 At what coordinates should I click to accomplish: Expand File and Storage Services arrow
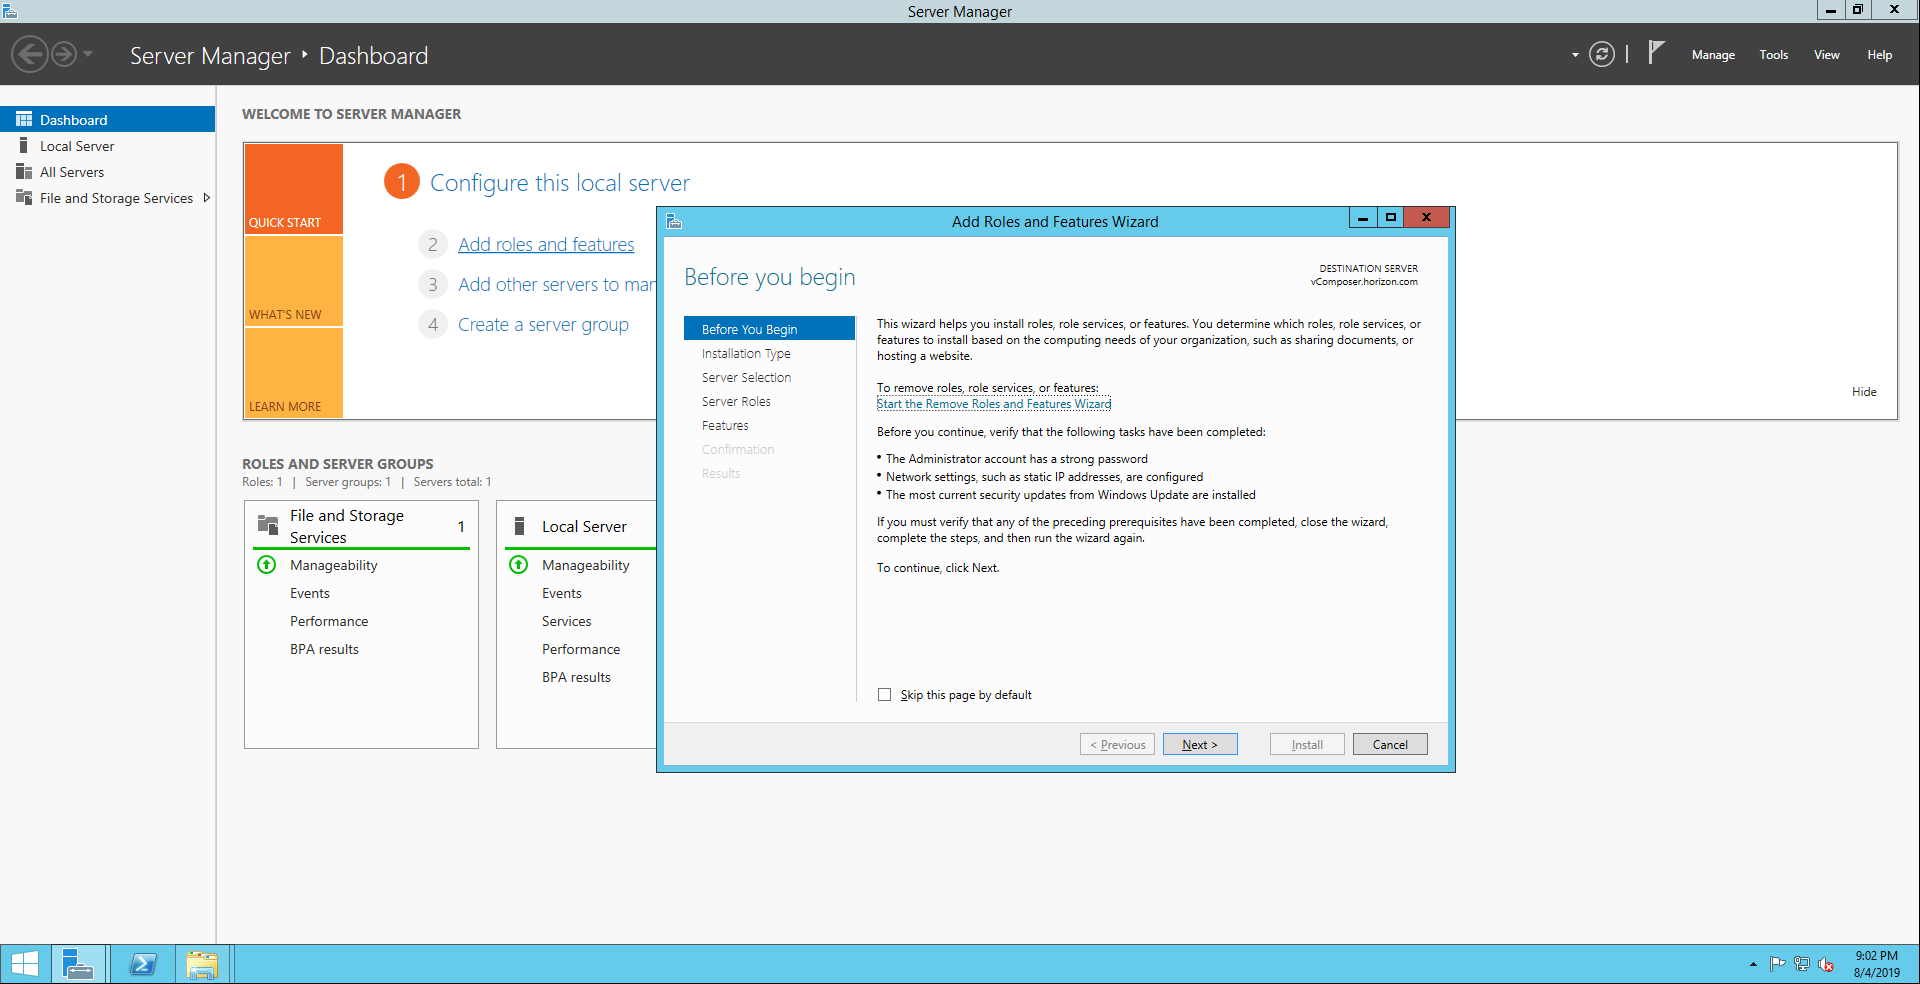tap(207, 198)
